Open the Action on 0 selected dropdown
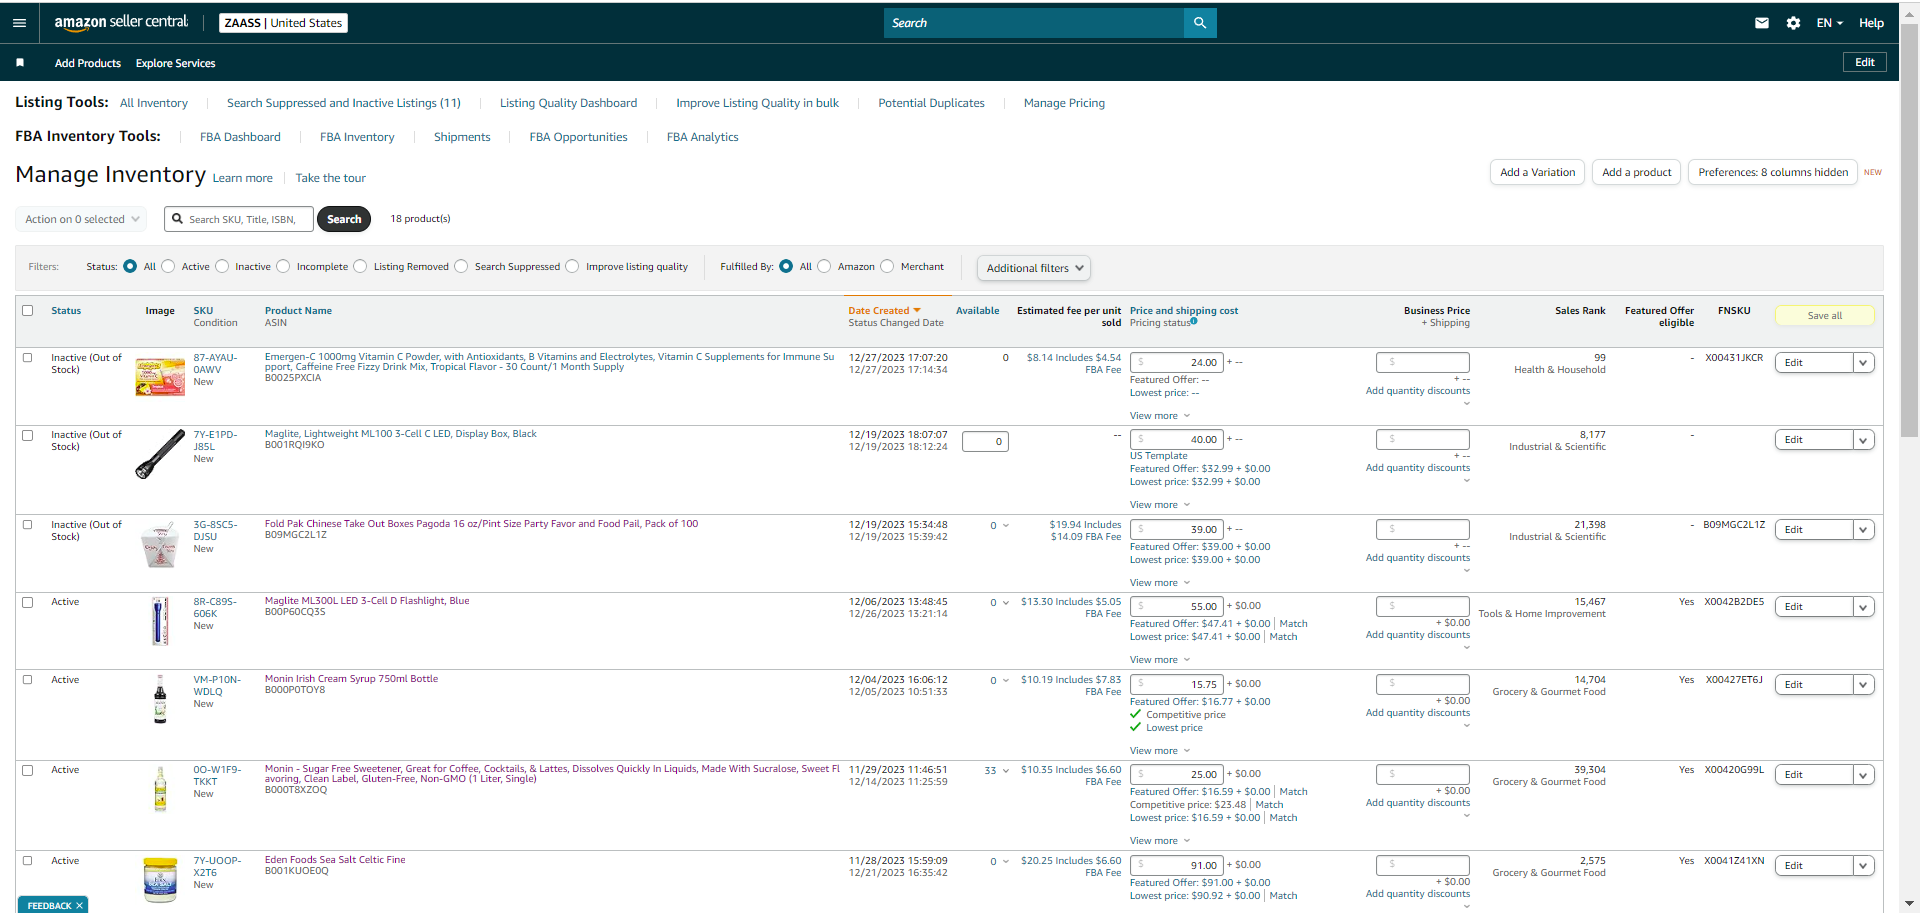The height and width of the screenshot is (913, 1920). pyautogui.click(x=81, y=219)
